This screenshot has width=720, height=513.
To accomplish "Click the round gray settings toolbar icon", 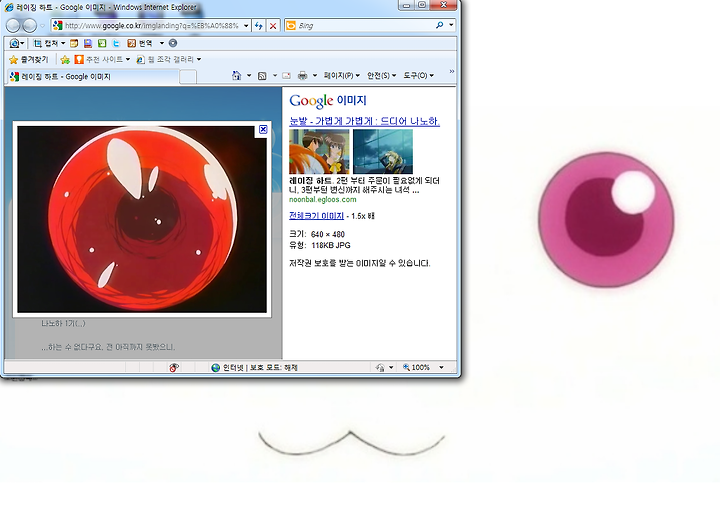I will pos(173,43).
